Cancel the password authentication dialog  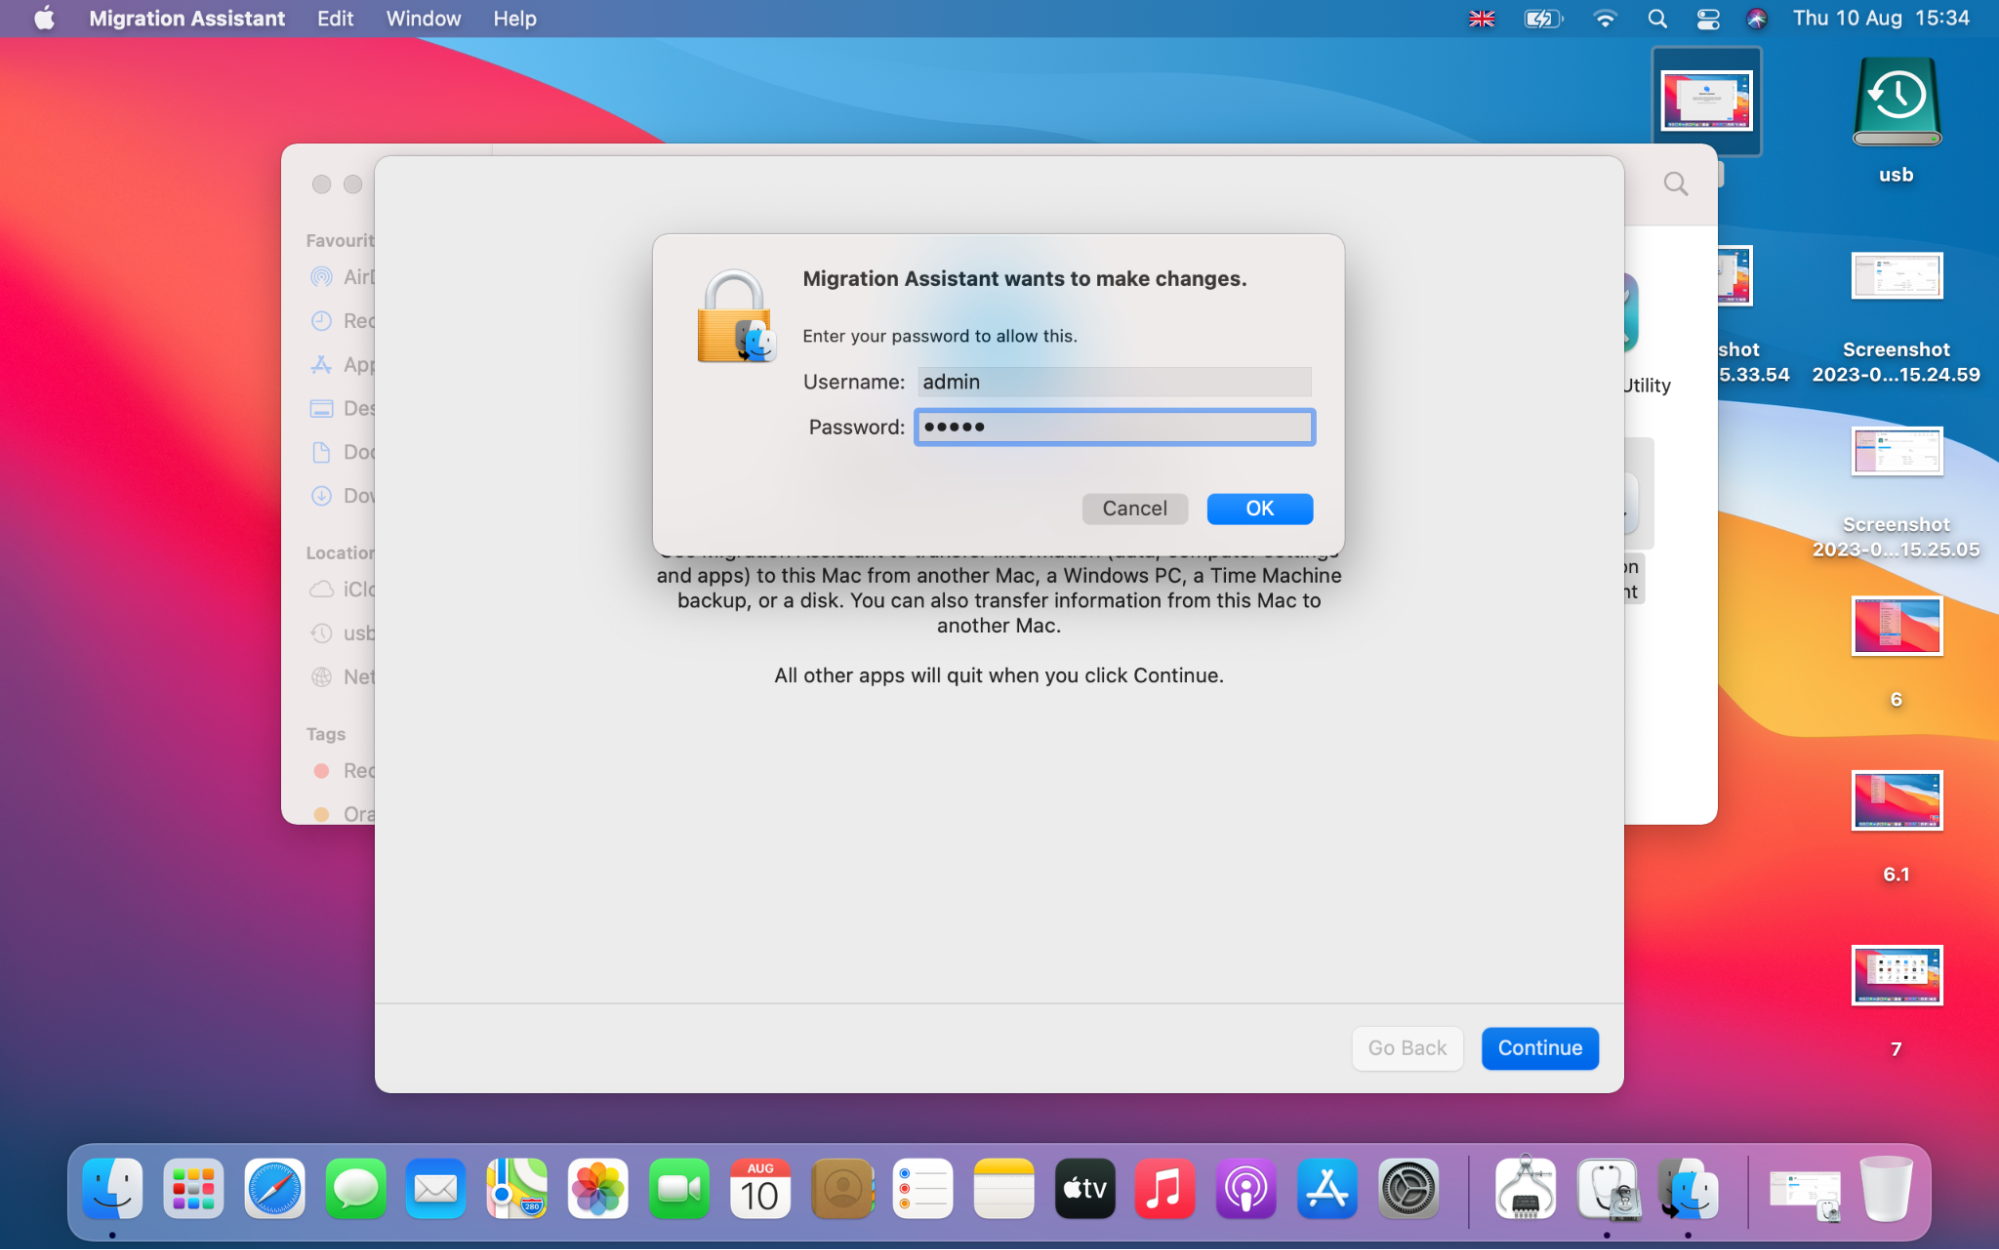pos(1134,508)
